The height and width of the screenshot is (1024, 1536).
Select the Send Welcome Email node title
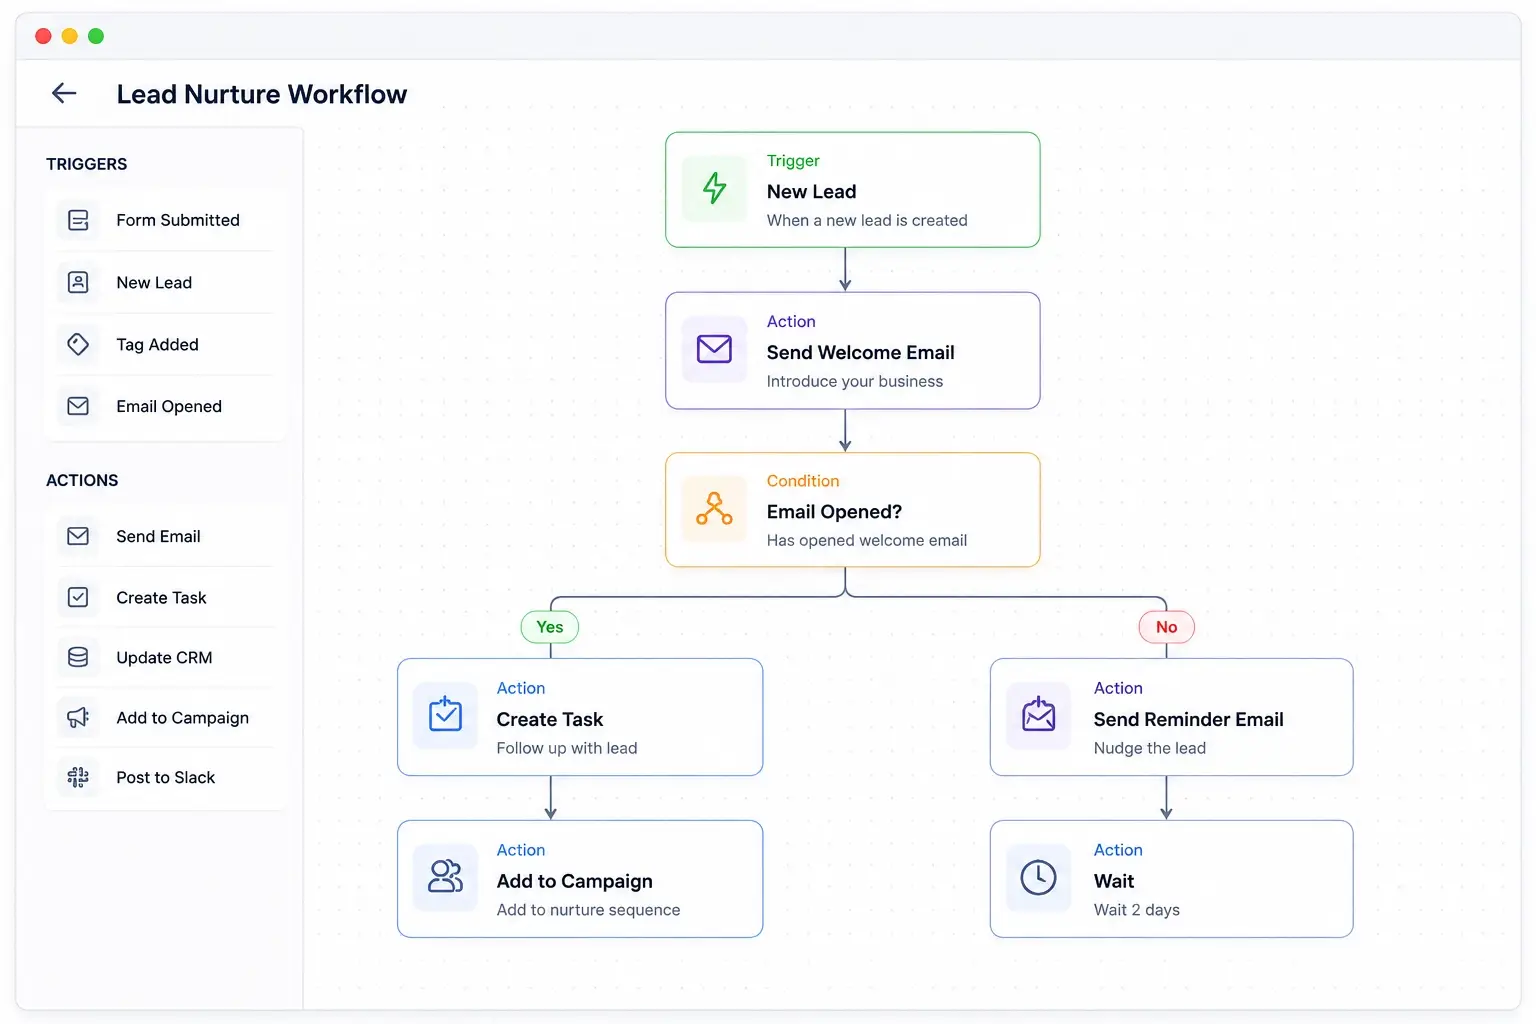tap(860, 352)
